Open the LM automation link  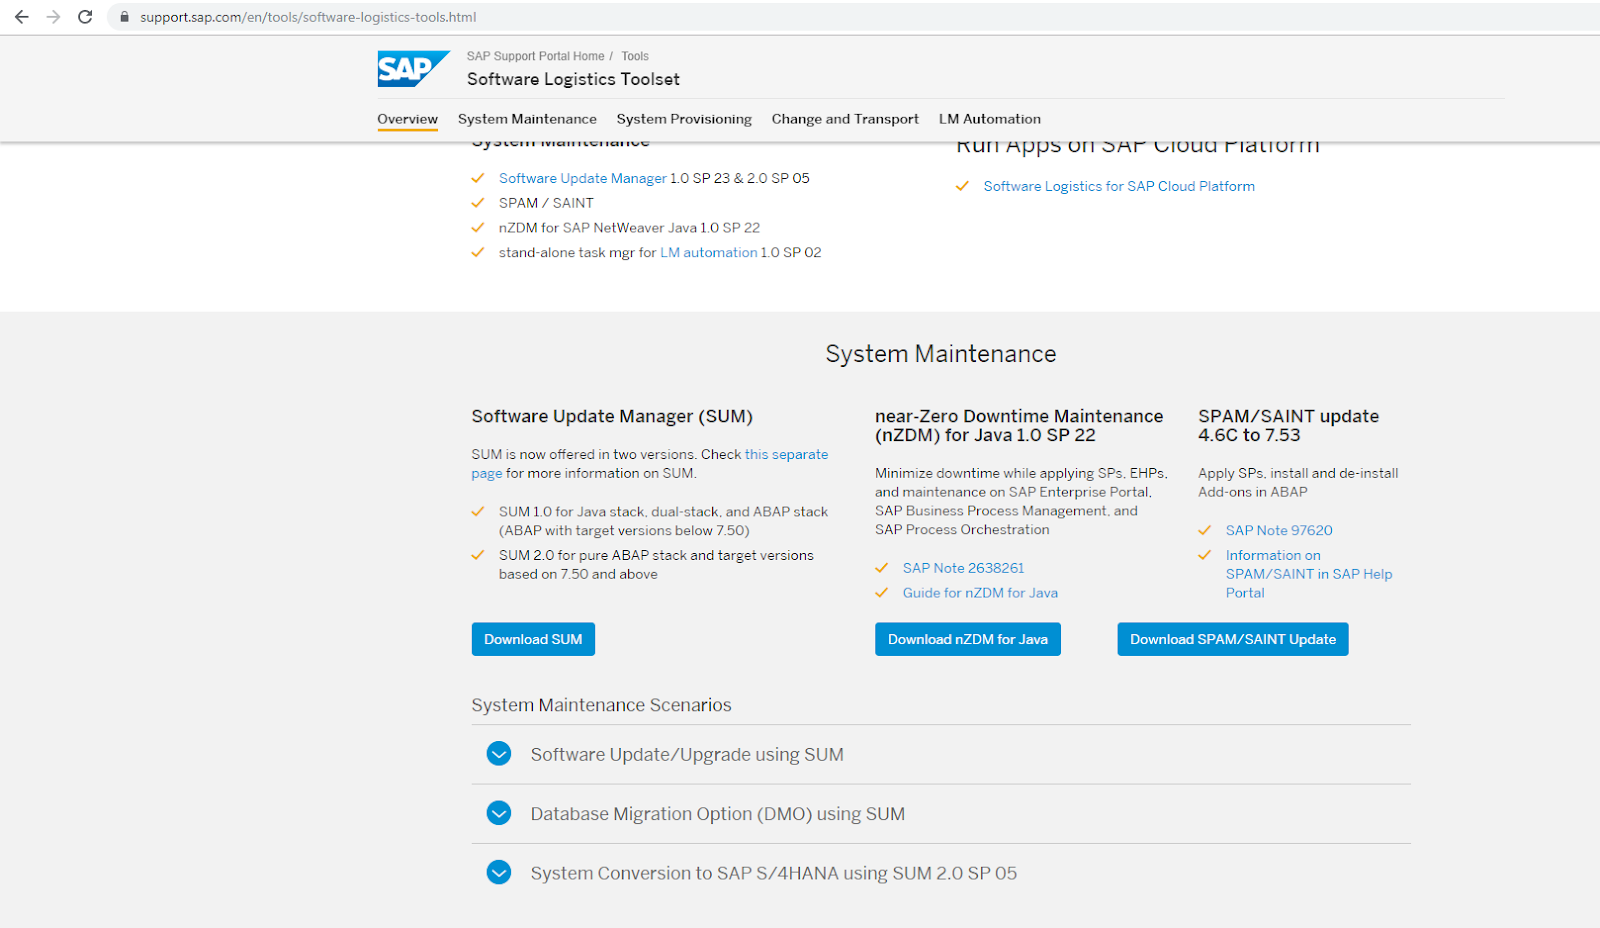tap(709, 252)
